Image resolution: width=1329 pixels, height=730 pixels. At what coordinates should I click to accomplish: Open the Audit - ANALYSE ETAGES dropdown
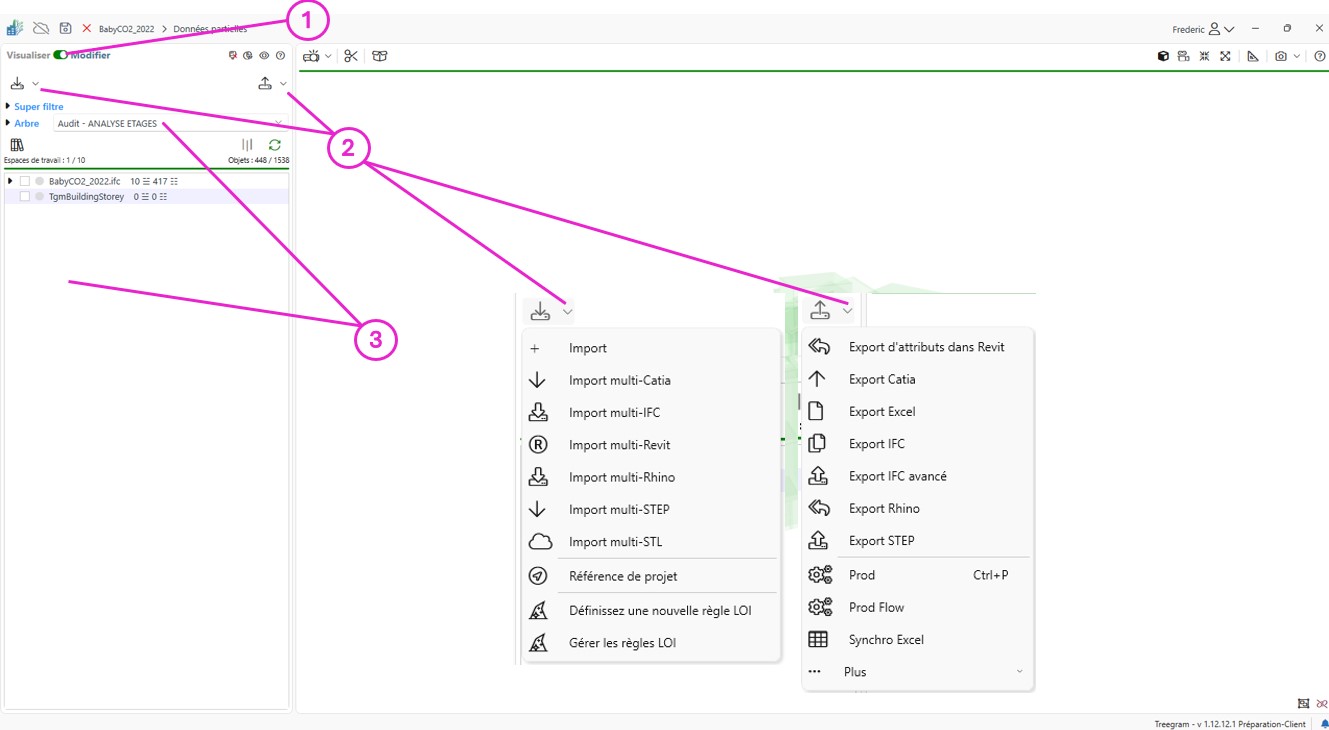click(x=168, y=124)
